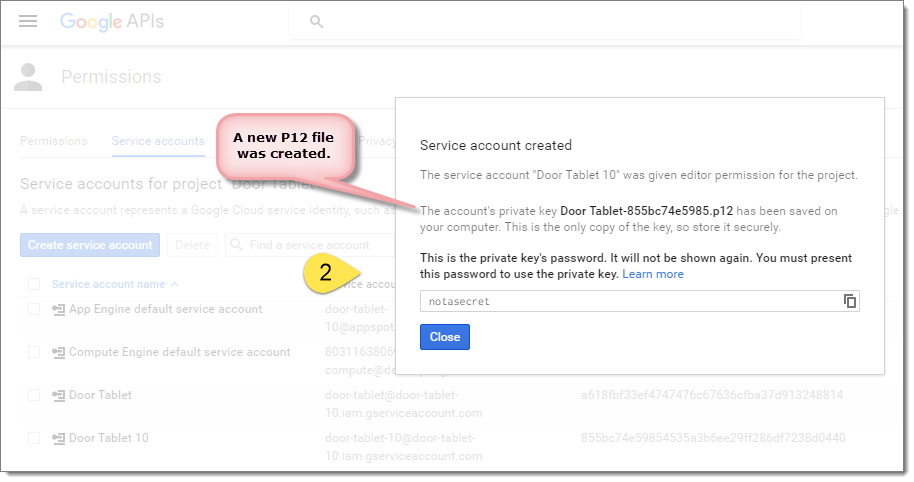Check the App Engine default service account row
The width and height of the screenshot is (914, 482).
(34, 310)
